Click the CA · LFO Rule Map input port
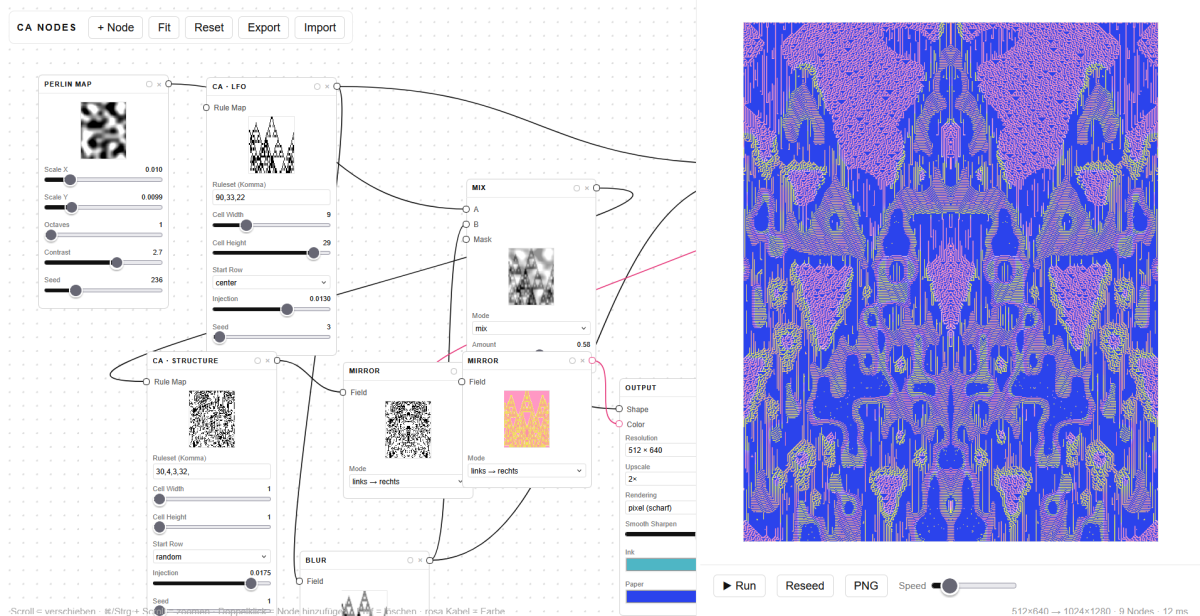 207,107
